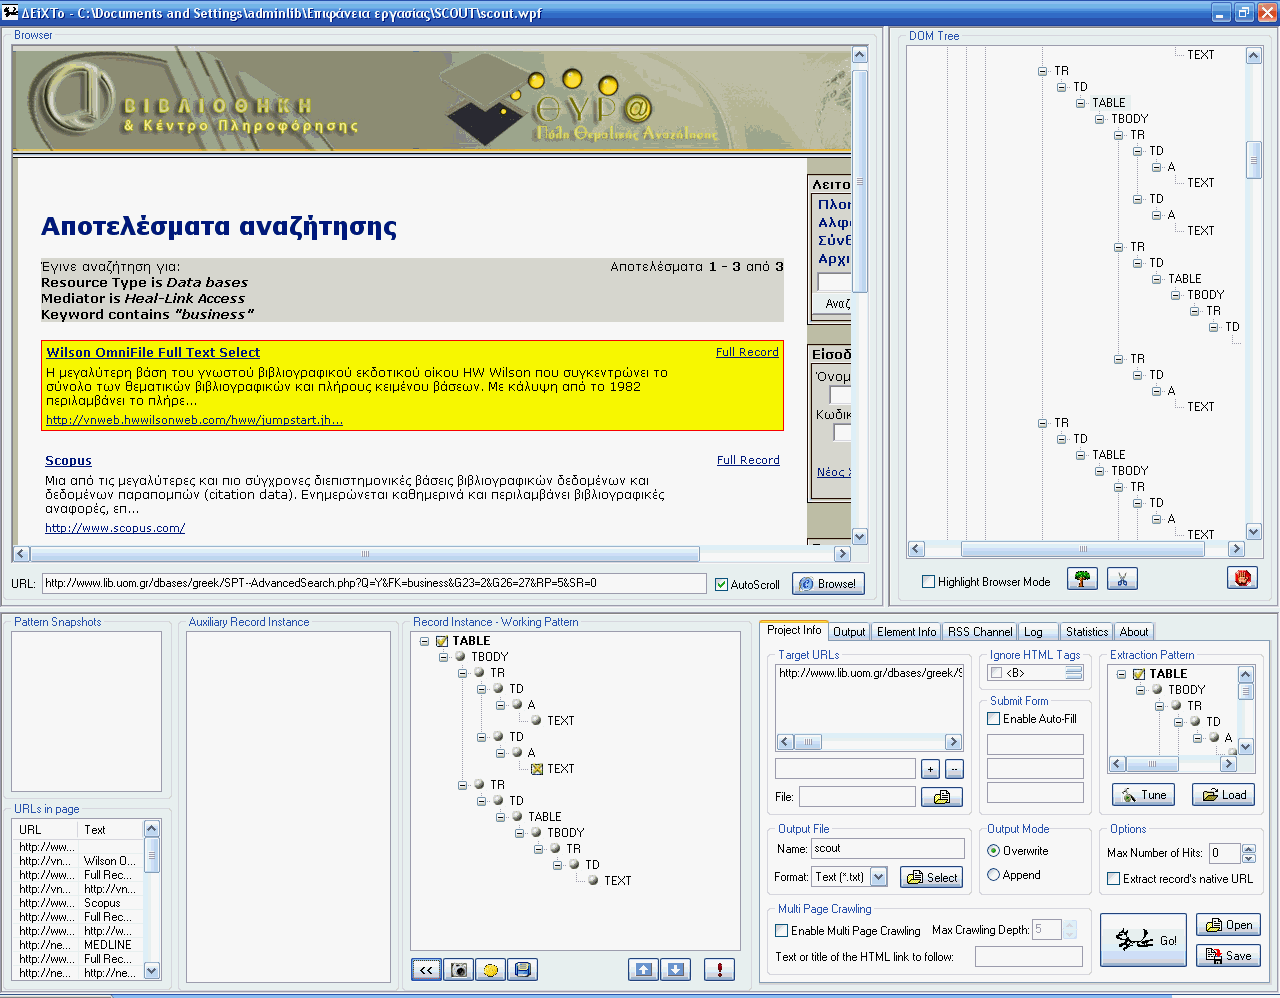The image size is (1280, 998).
Task: Click the Go! button with running figure icon
Action: pyautogui.click(x=1143, y=940)
